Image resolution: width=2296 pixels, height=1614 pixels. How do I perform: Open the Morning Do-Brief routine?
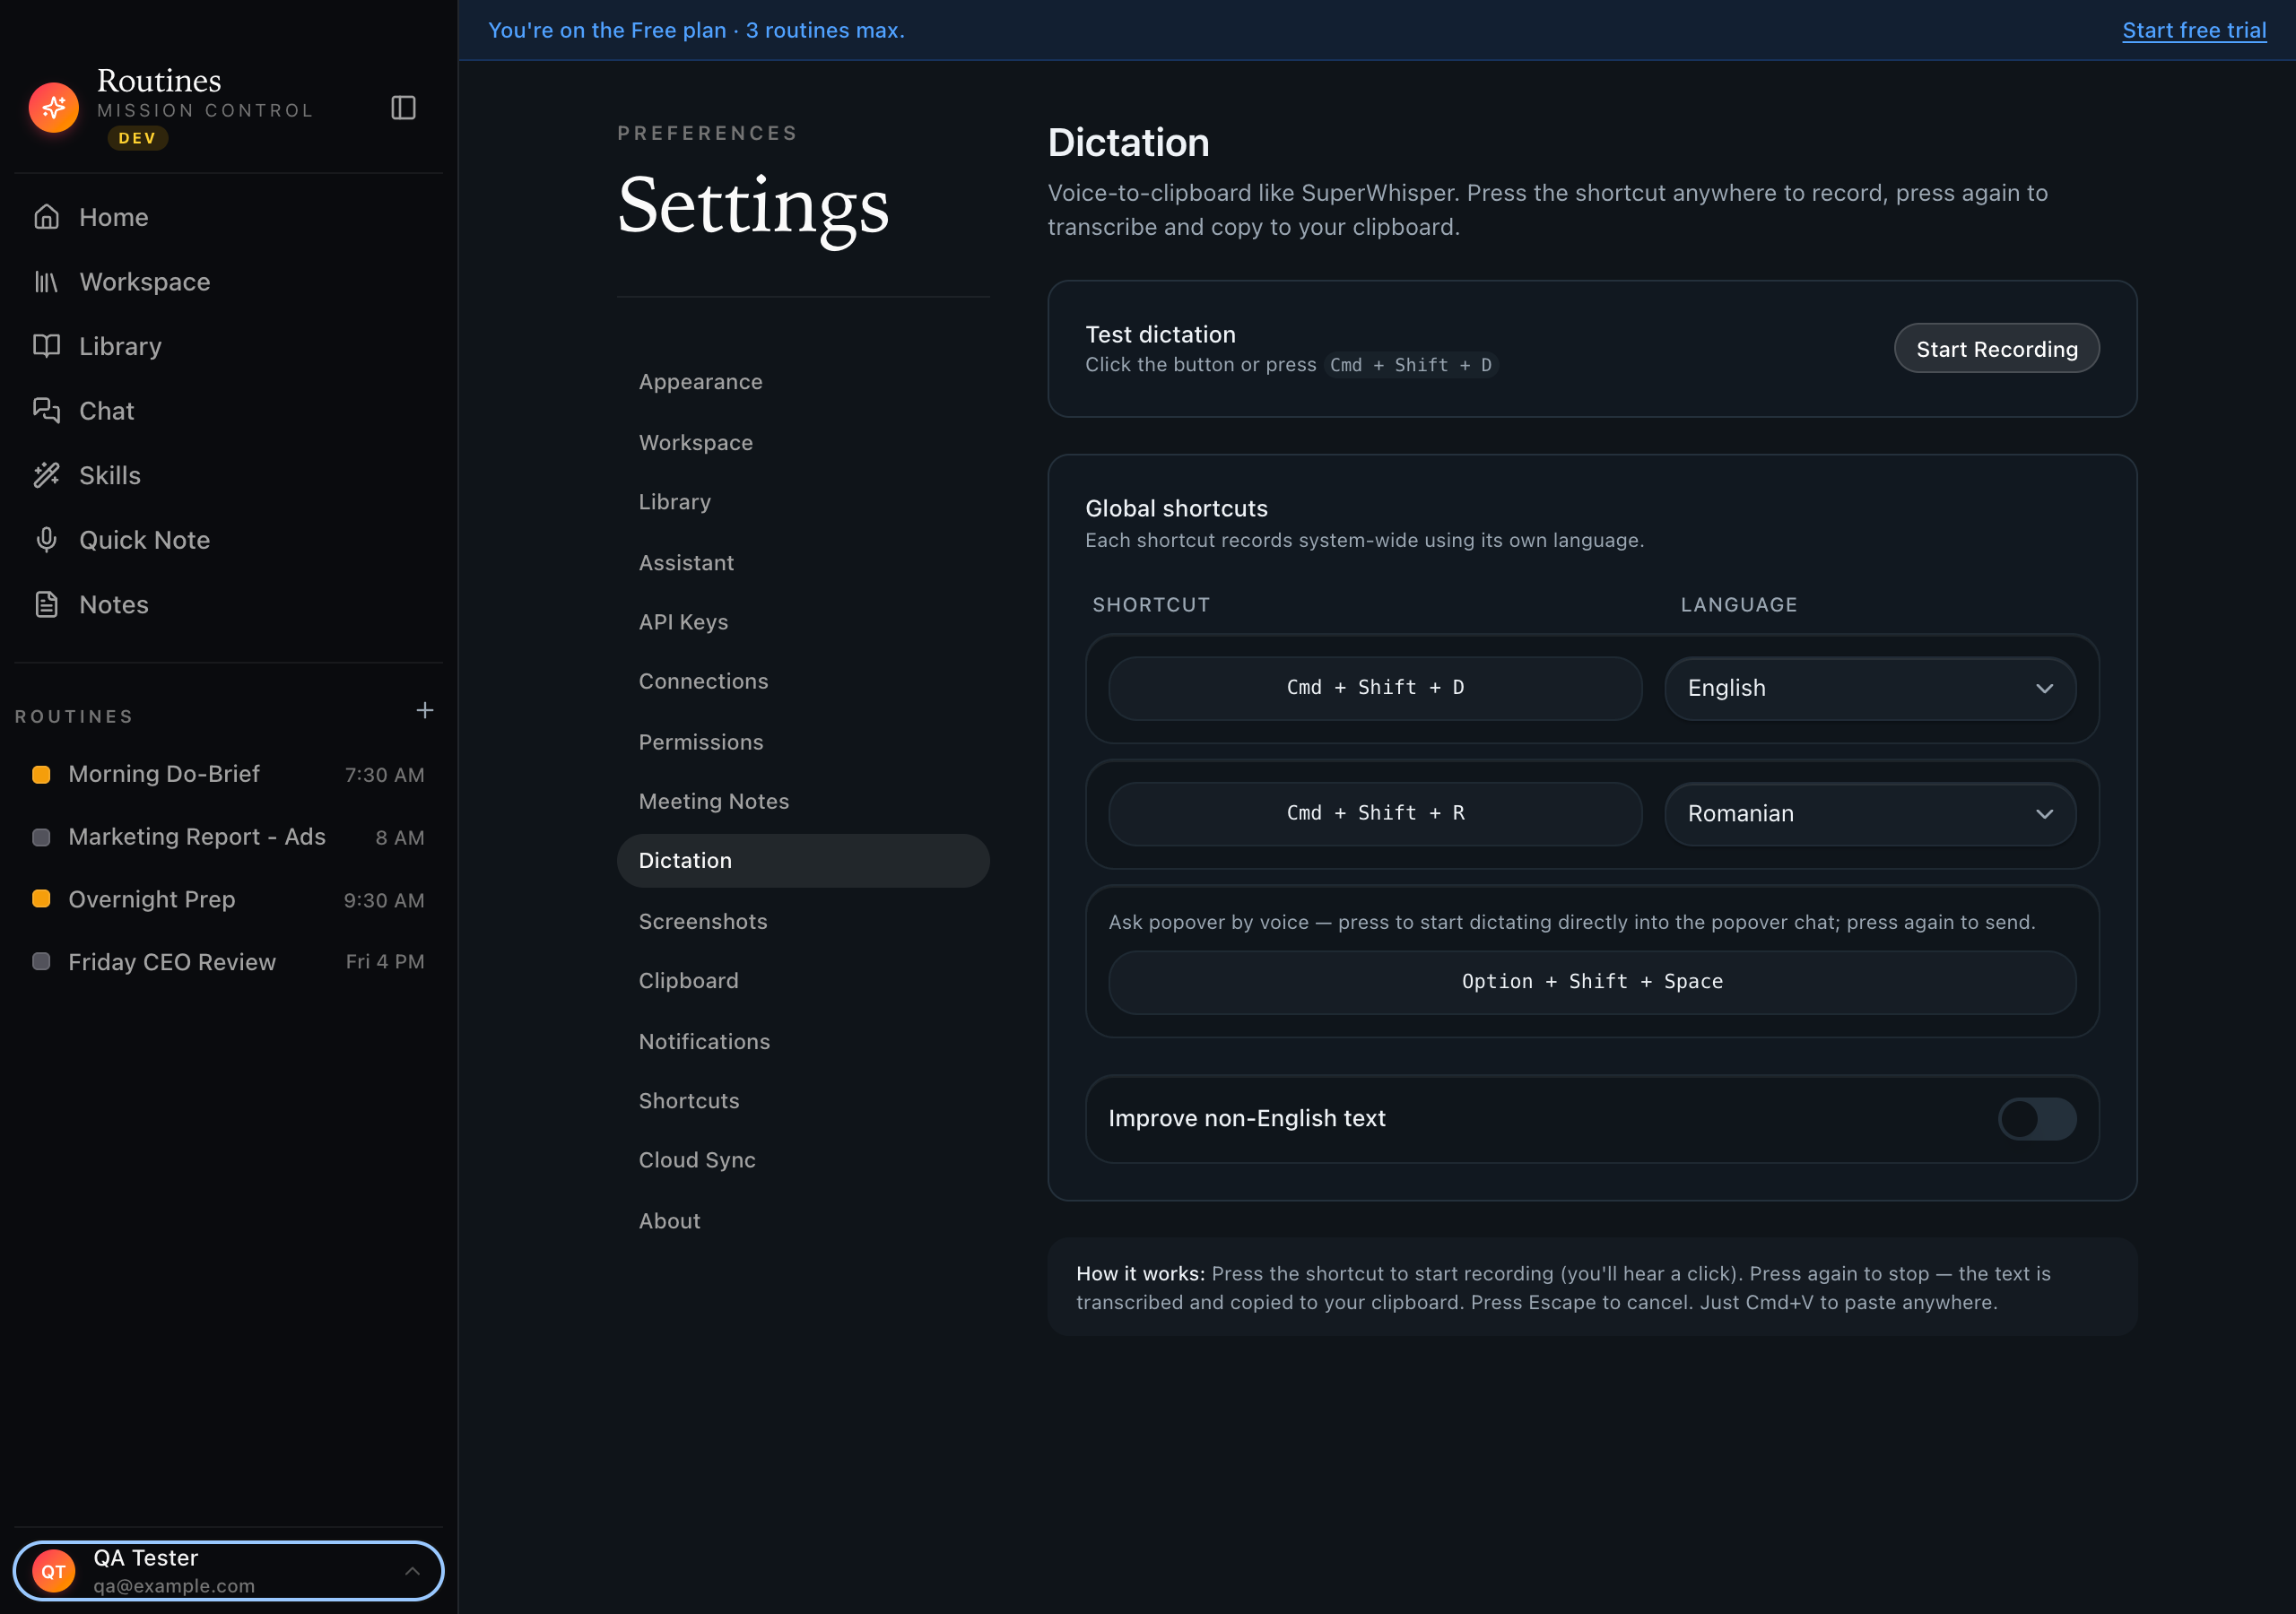(x=229, y=774)
